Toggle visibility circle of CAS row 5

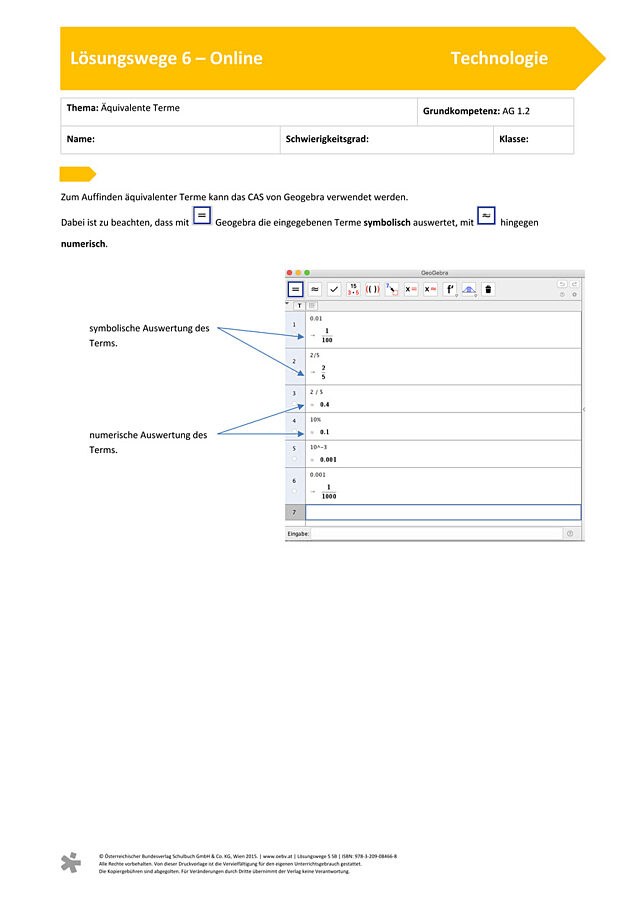tap(294, 459)
